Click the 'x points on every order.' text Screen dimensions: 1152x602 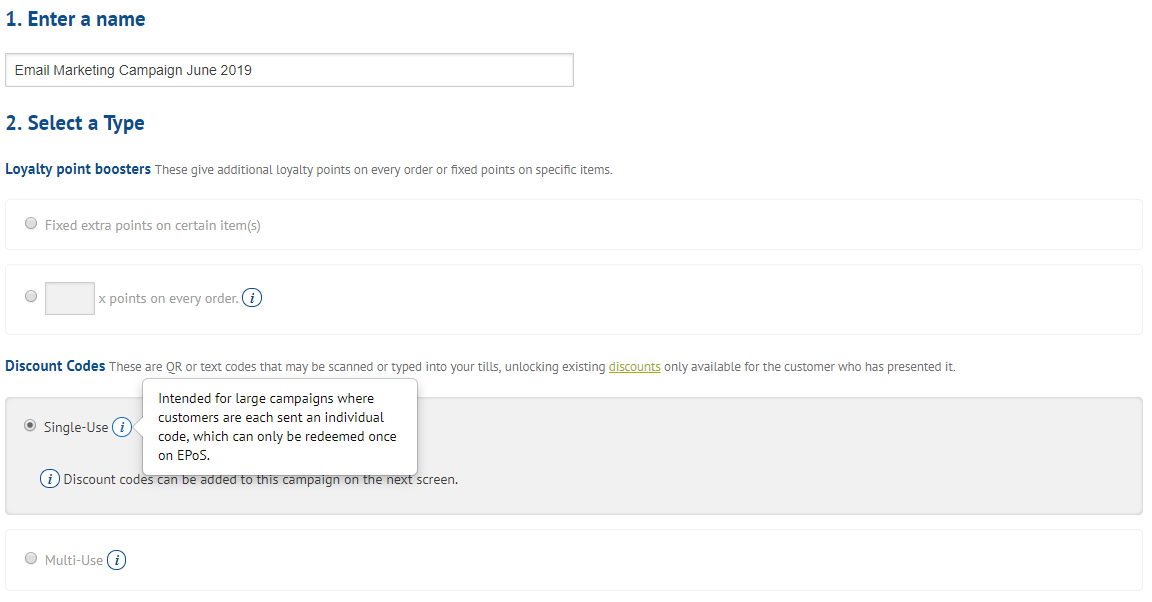click(168, 298)
